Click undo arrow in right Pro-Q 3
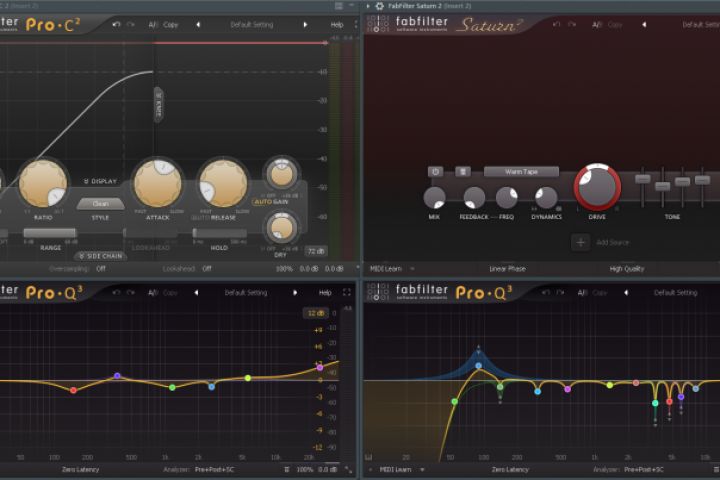 (546, 293)
